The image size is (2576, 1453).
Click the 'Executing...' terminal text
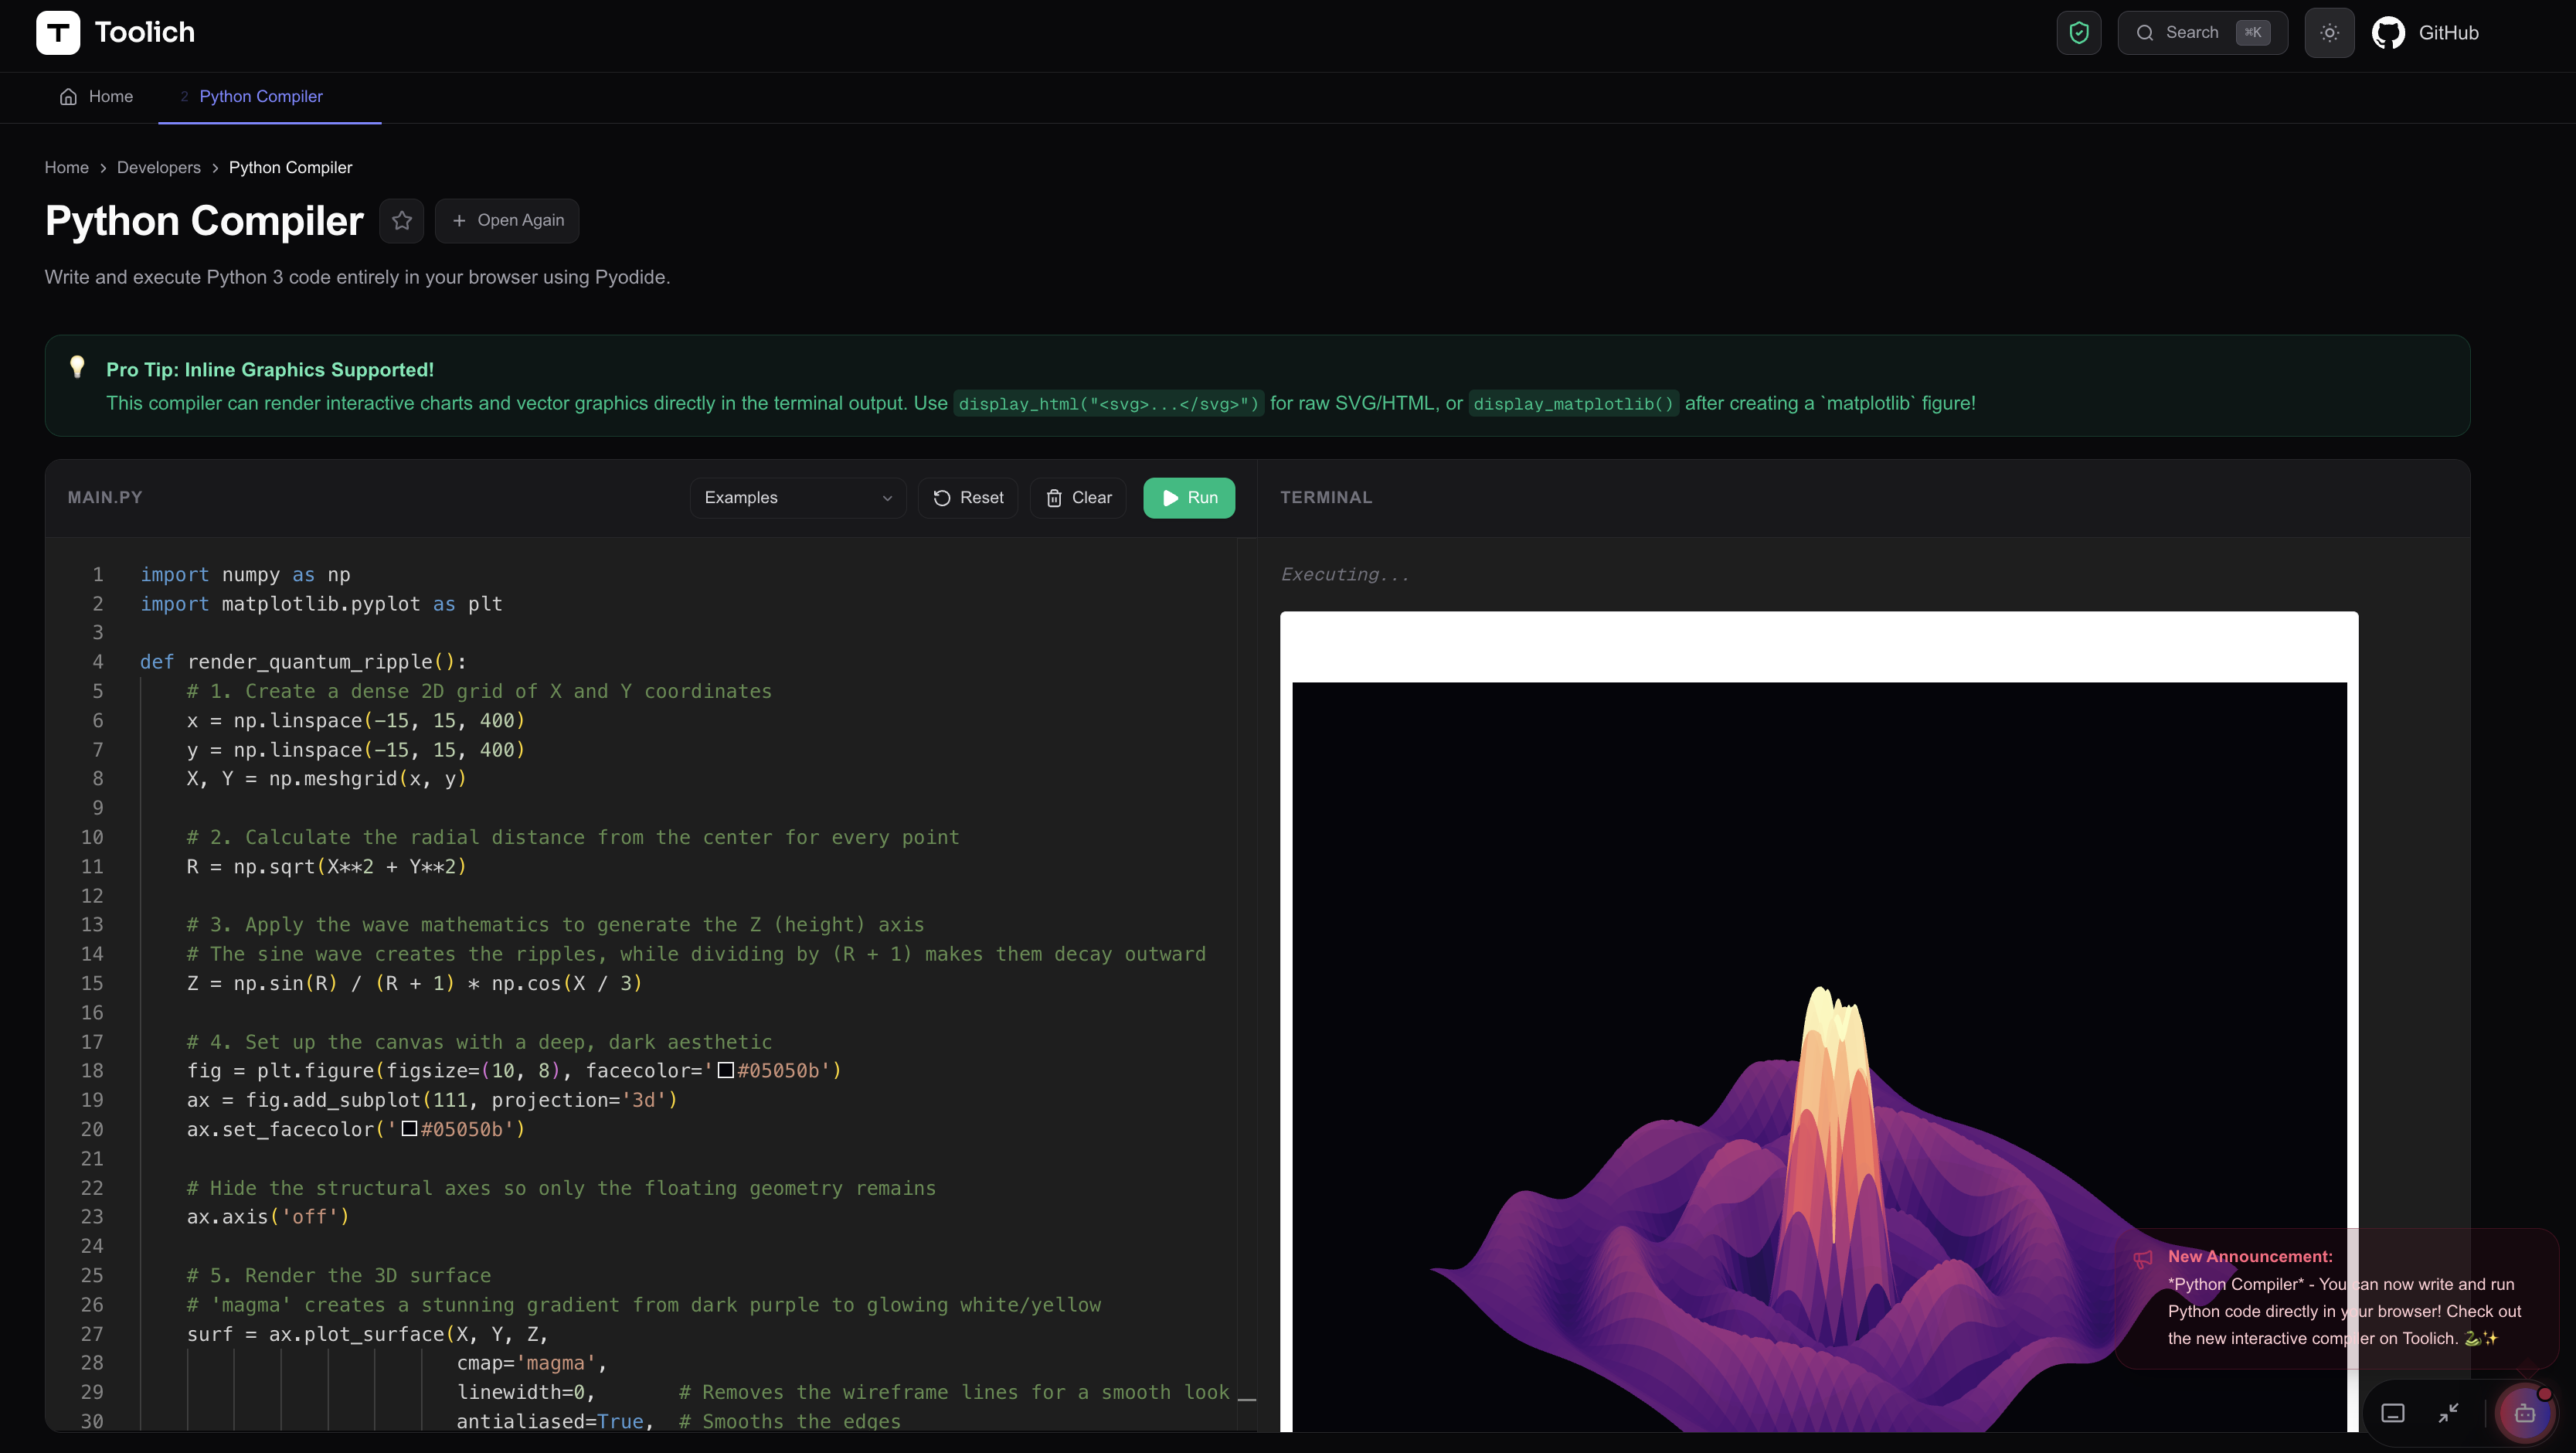pyautogui.click(x=1345, y=575)
